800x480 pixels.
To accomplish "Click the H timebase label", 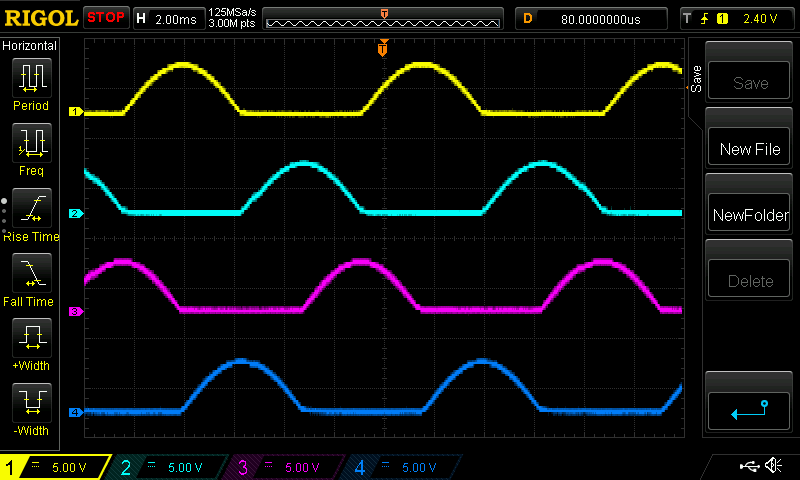I will point(141,19).
